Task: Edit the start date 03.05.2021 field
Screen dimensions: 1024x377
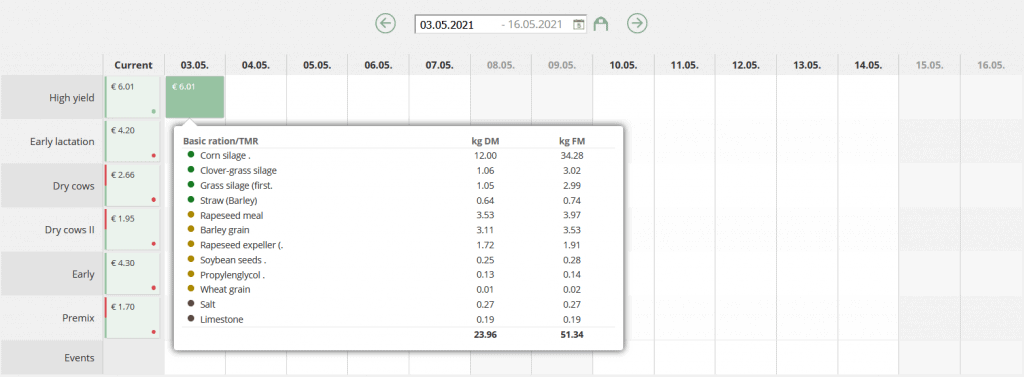Action: 457,25
